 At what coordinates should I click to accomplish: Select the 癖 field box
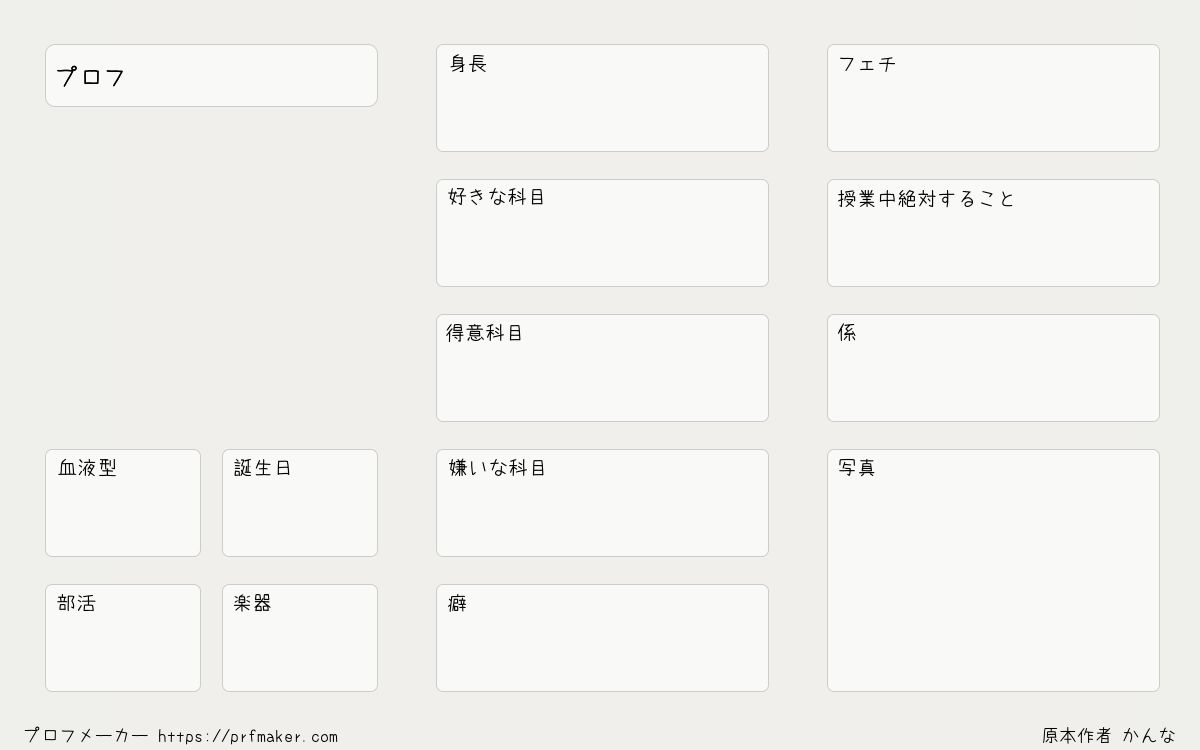pos(602,638)
